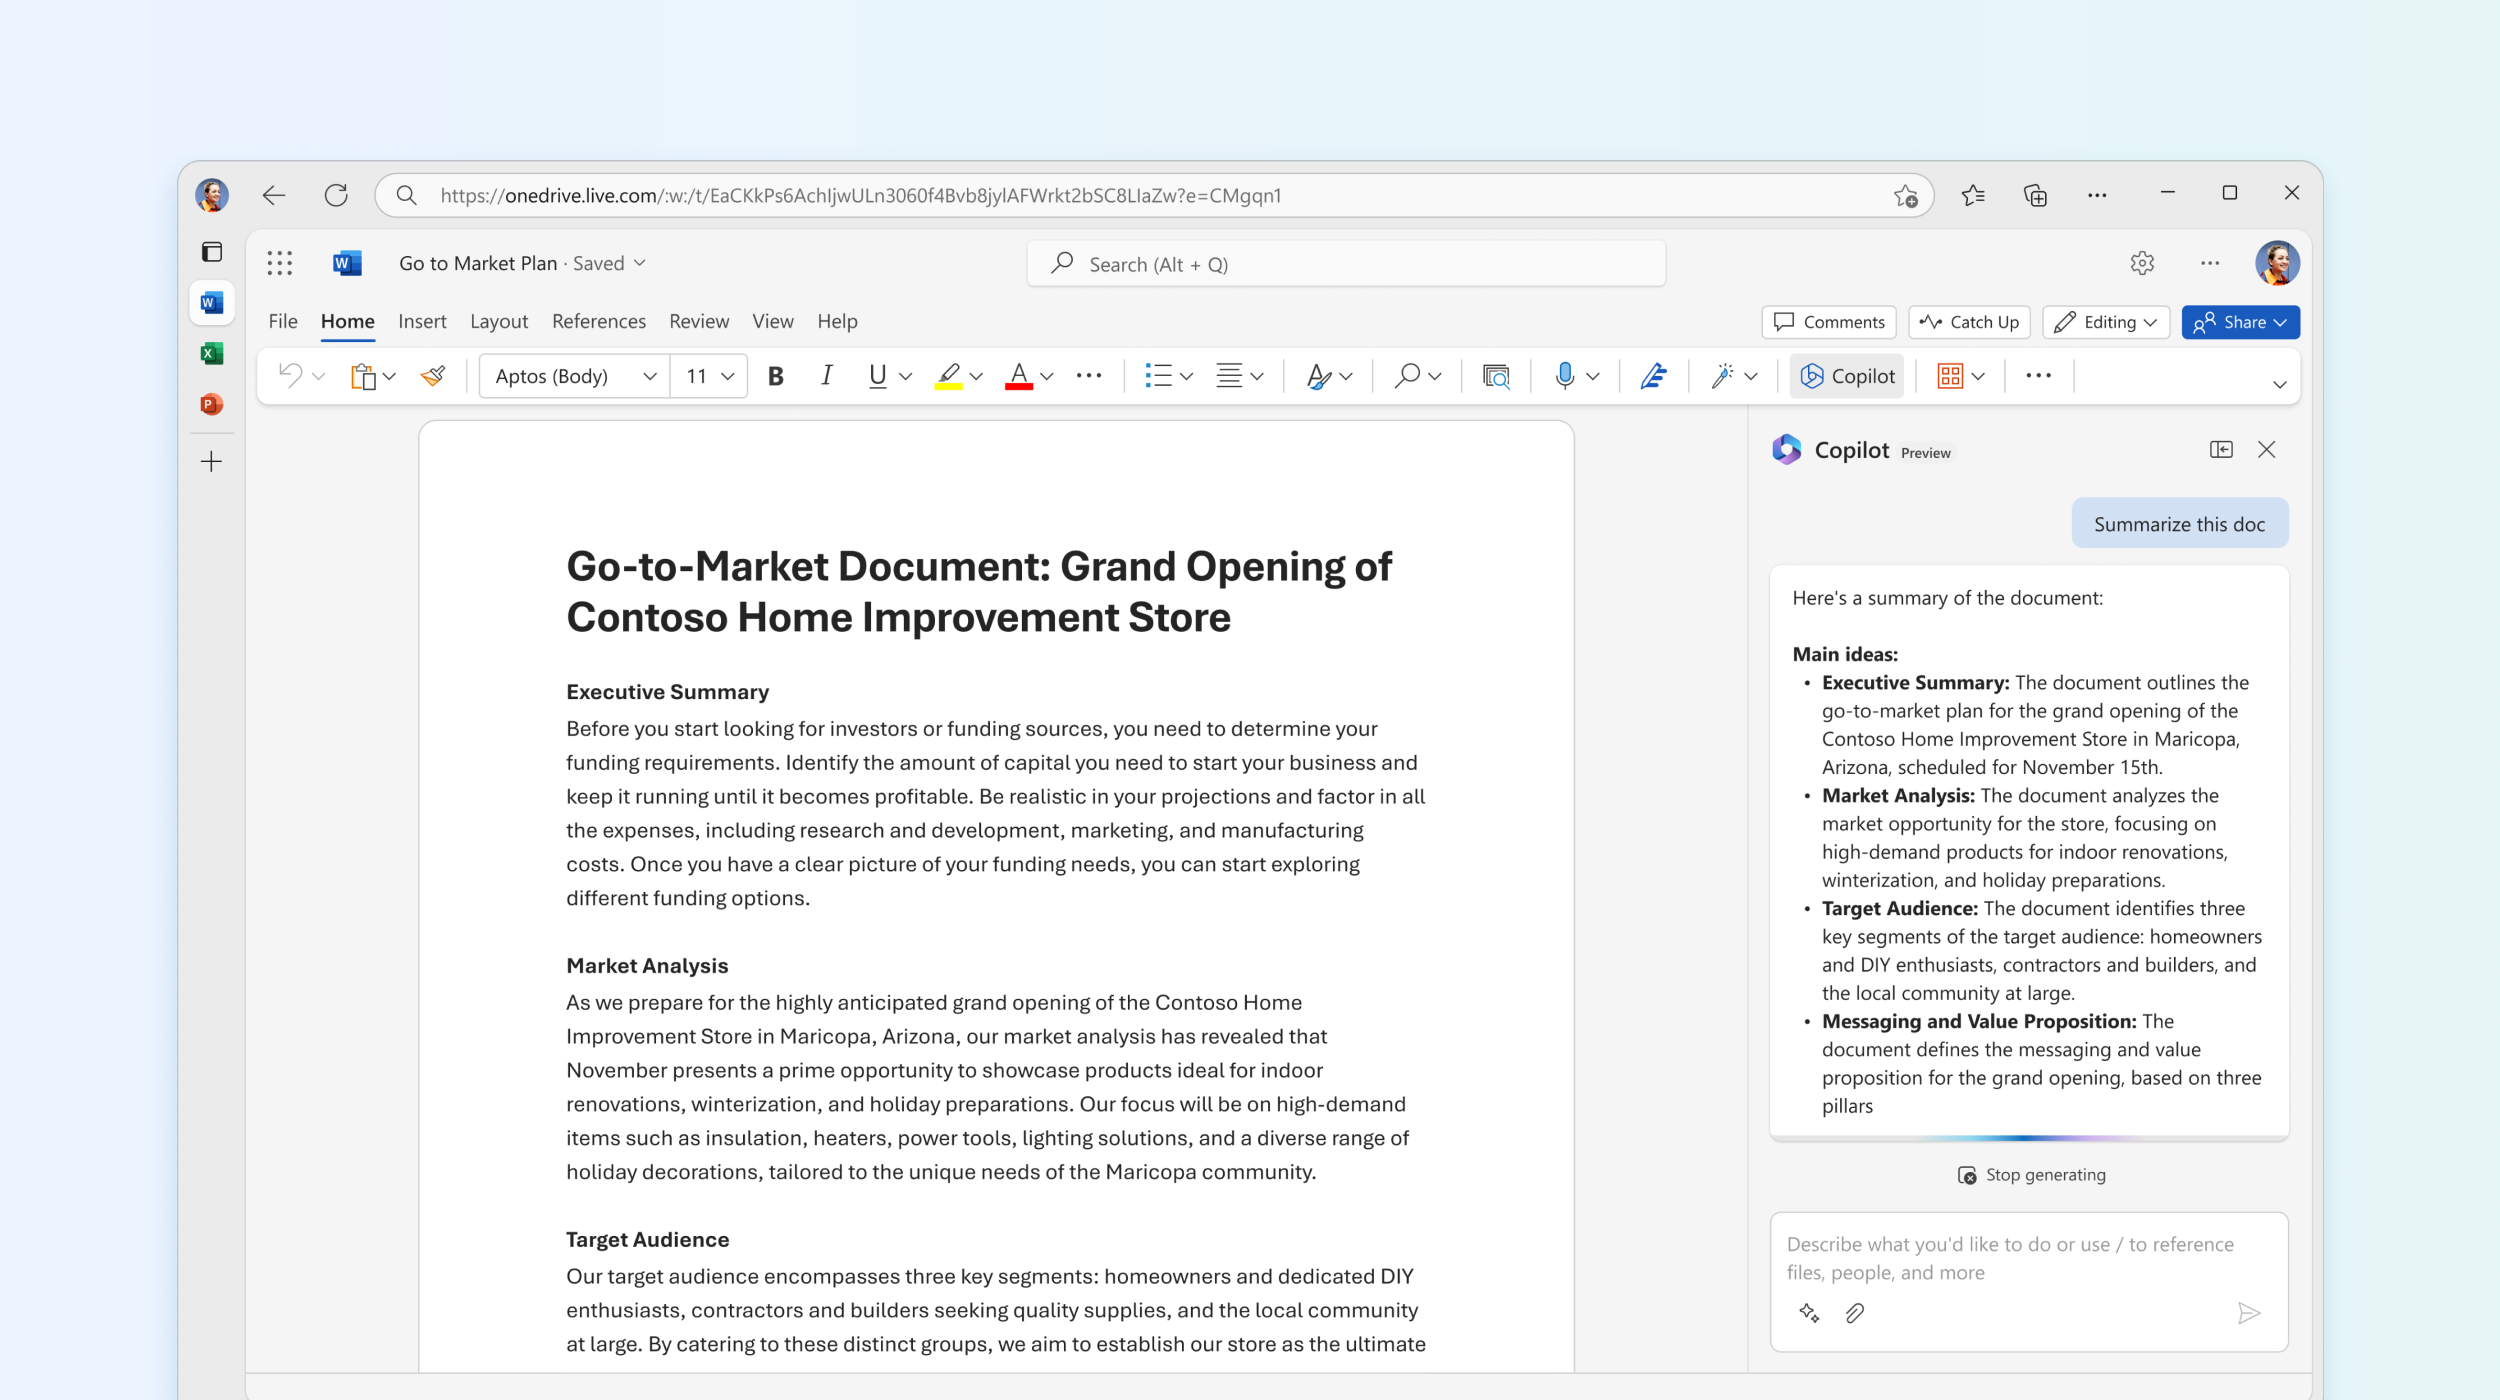Click Summarize this doc button

click(x=2179, y=524)
